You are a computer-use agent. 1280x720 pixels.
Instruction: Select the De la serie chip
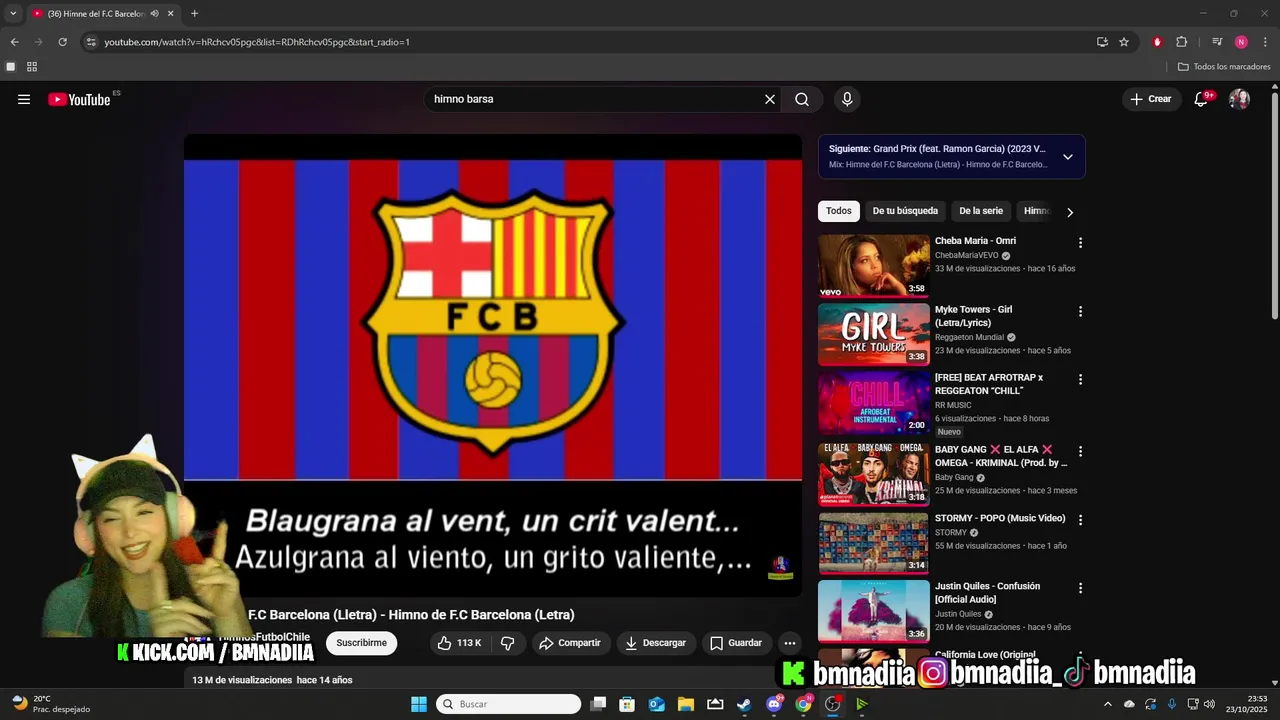coord(981,211)
